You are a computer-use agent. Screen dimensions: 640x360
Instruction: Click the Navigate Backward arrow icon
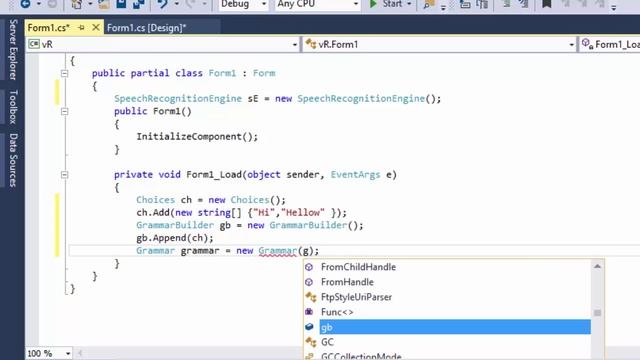[25, 4]
